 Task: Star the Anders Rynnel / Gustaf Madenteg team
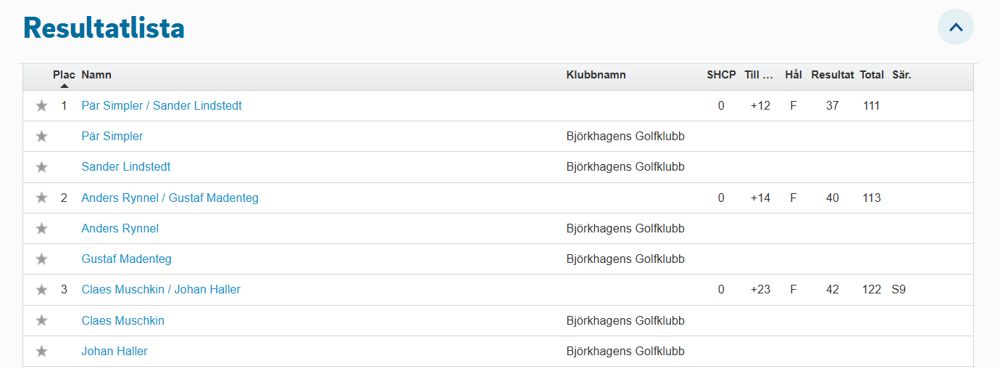[41, 198]
